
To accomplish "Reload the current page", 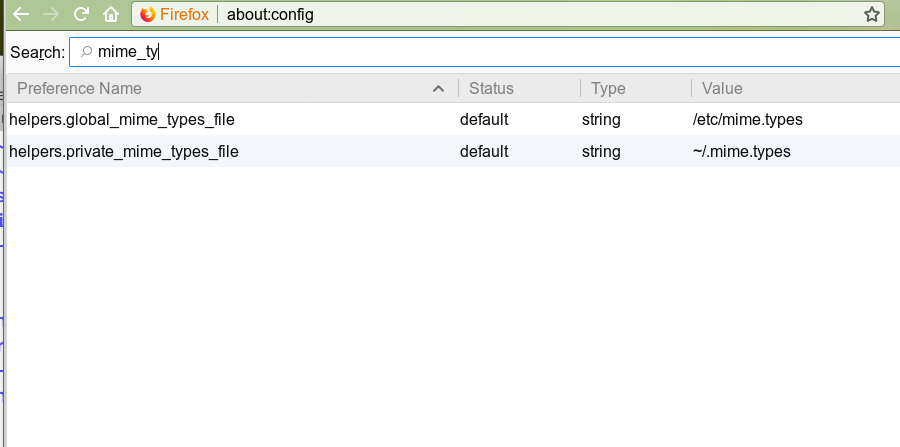I will [x=81, y=14].
